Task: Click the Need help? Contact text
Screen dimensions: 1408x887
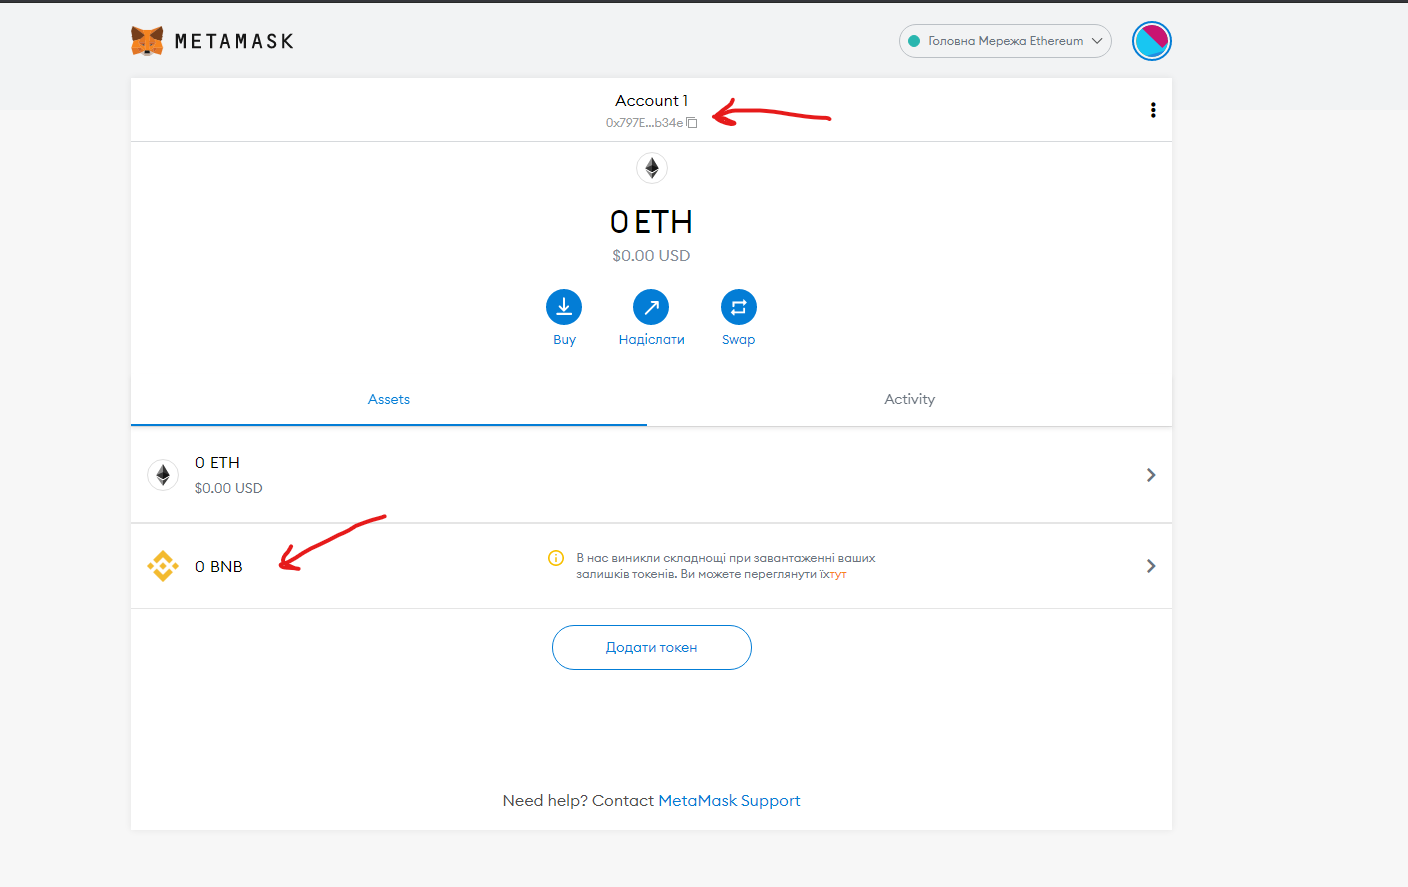Action: click(x=578, y=801)
